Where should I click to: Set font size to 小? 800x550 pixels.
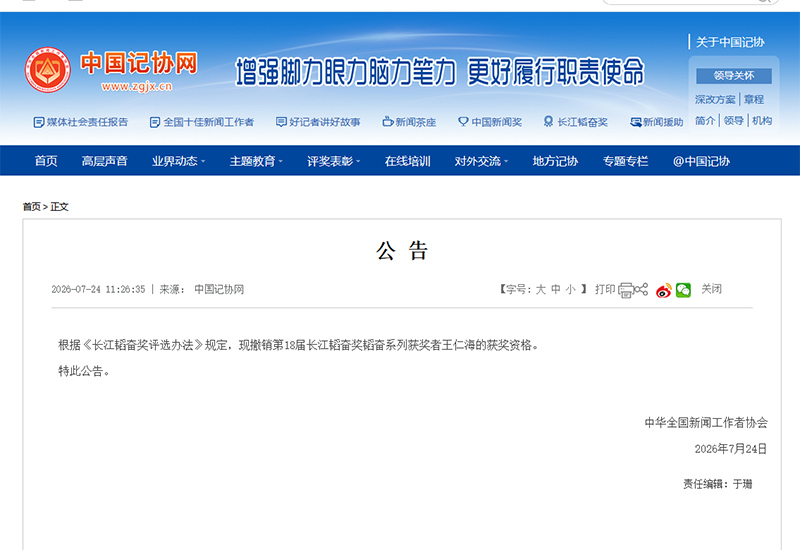click(x=570, y=289)
